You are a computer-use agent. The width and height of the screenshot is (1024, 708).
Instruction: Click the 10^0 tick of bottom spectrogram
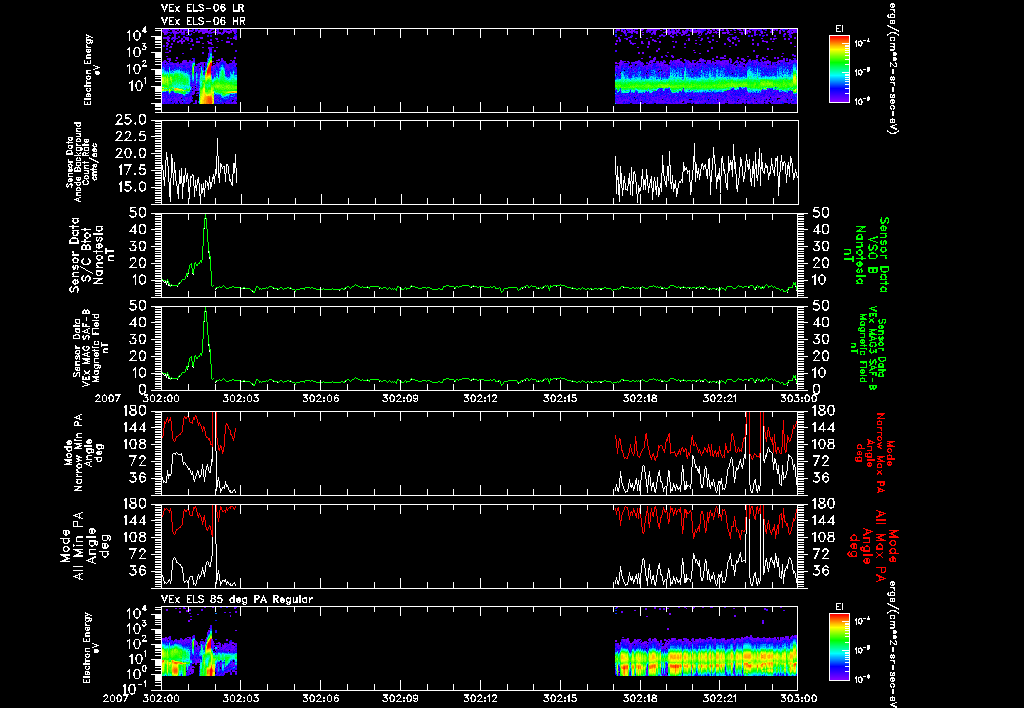(135, 673)
